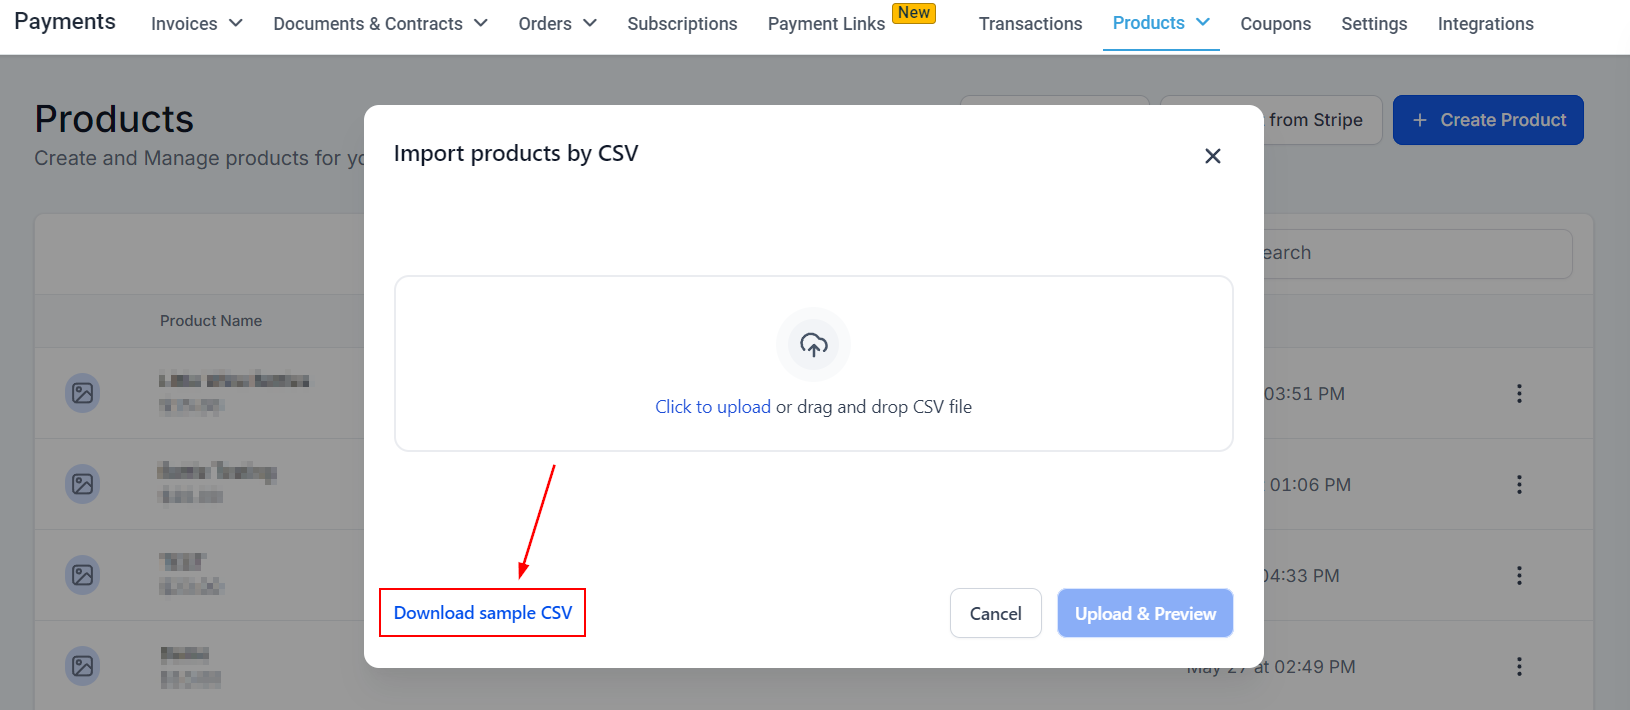Click the Download sample CSV link
This screenshot has height=710, width=1630.
[483, 613]
